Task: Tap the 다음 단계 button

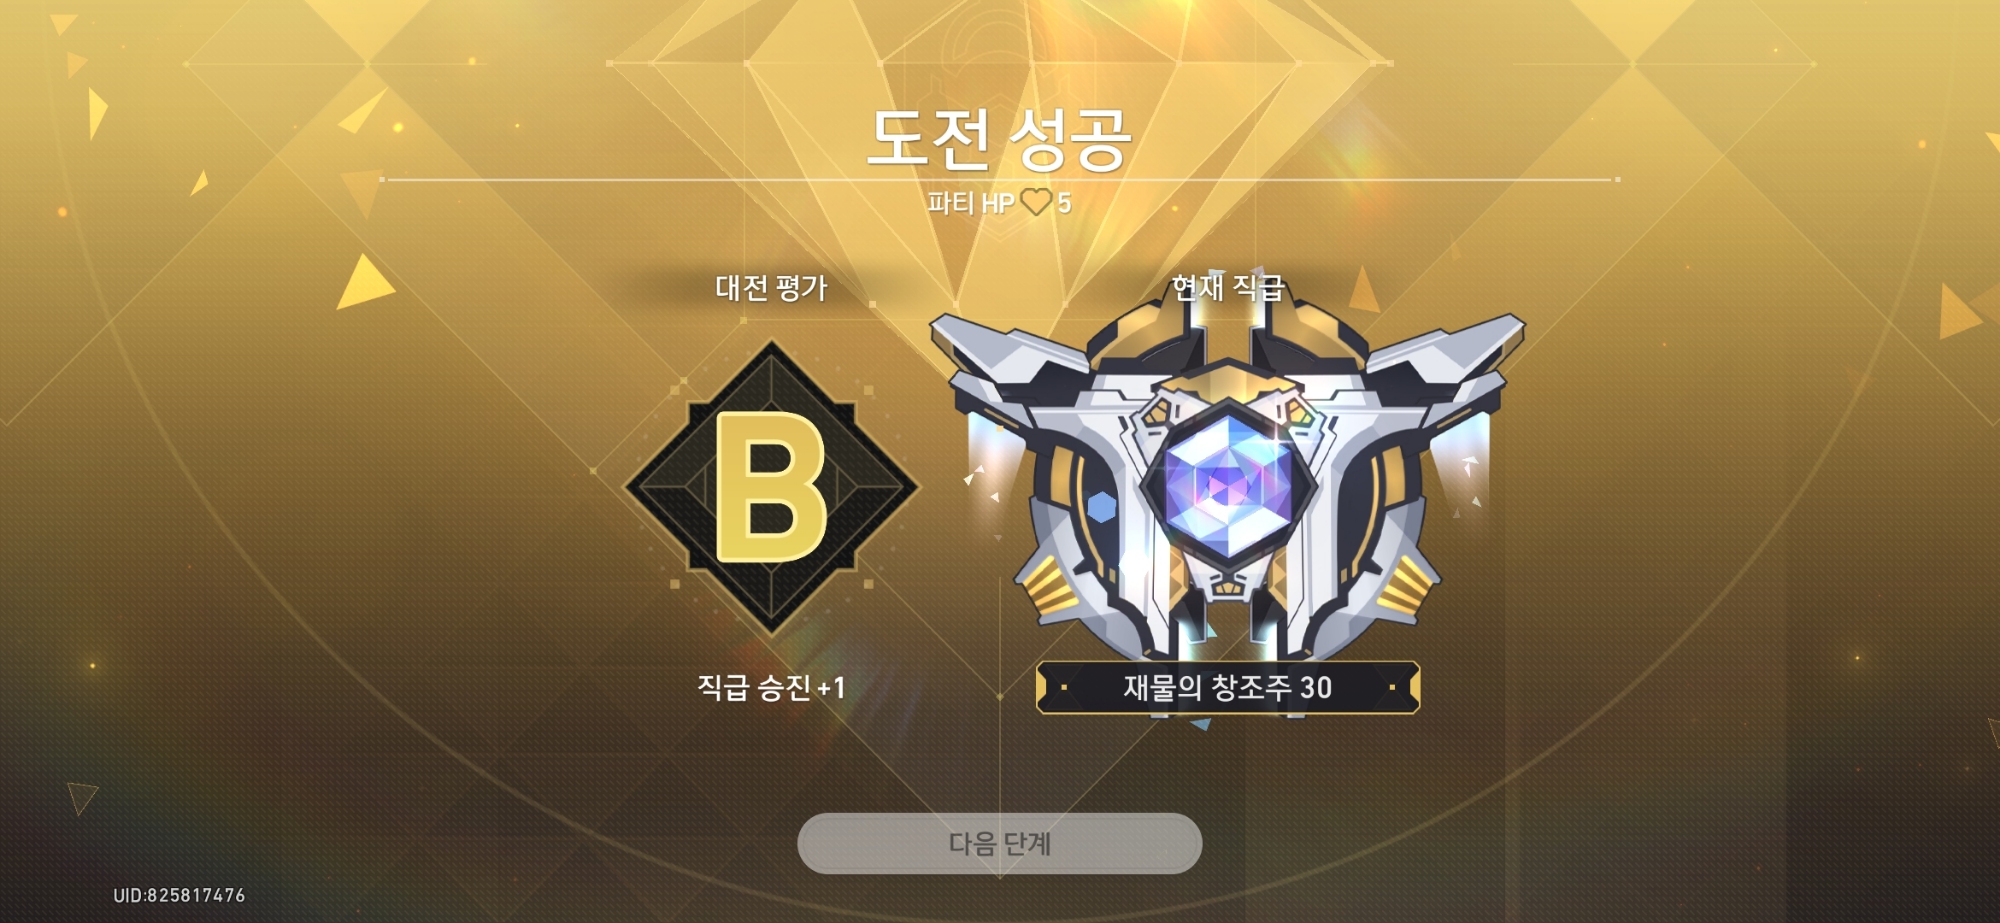Action: point(999,843)
